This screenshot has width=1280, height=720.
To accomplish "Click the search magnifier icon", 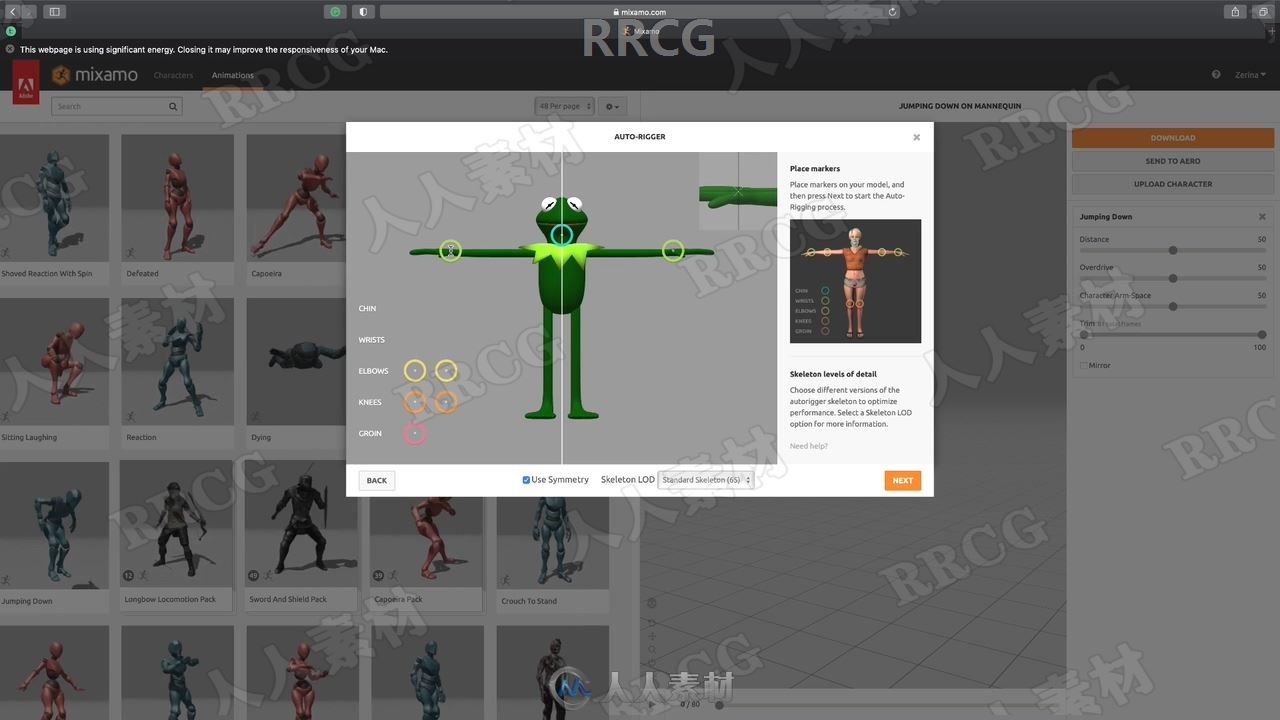I will (173, 106).
